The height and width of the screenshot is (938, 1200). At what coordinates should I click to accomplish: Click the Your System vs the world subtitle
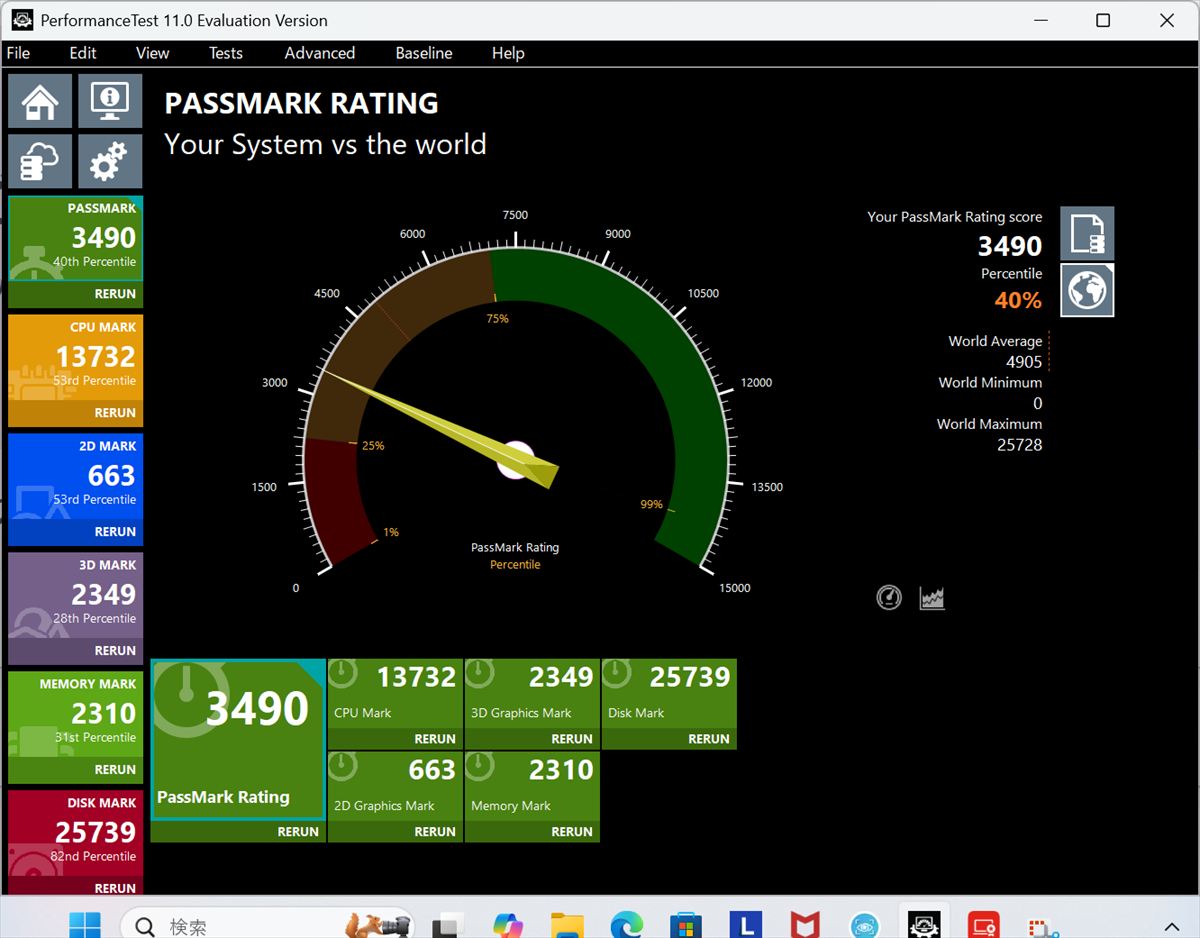pyautogui.click(x=325, y=144)
